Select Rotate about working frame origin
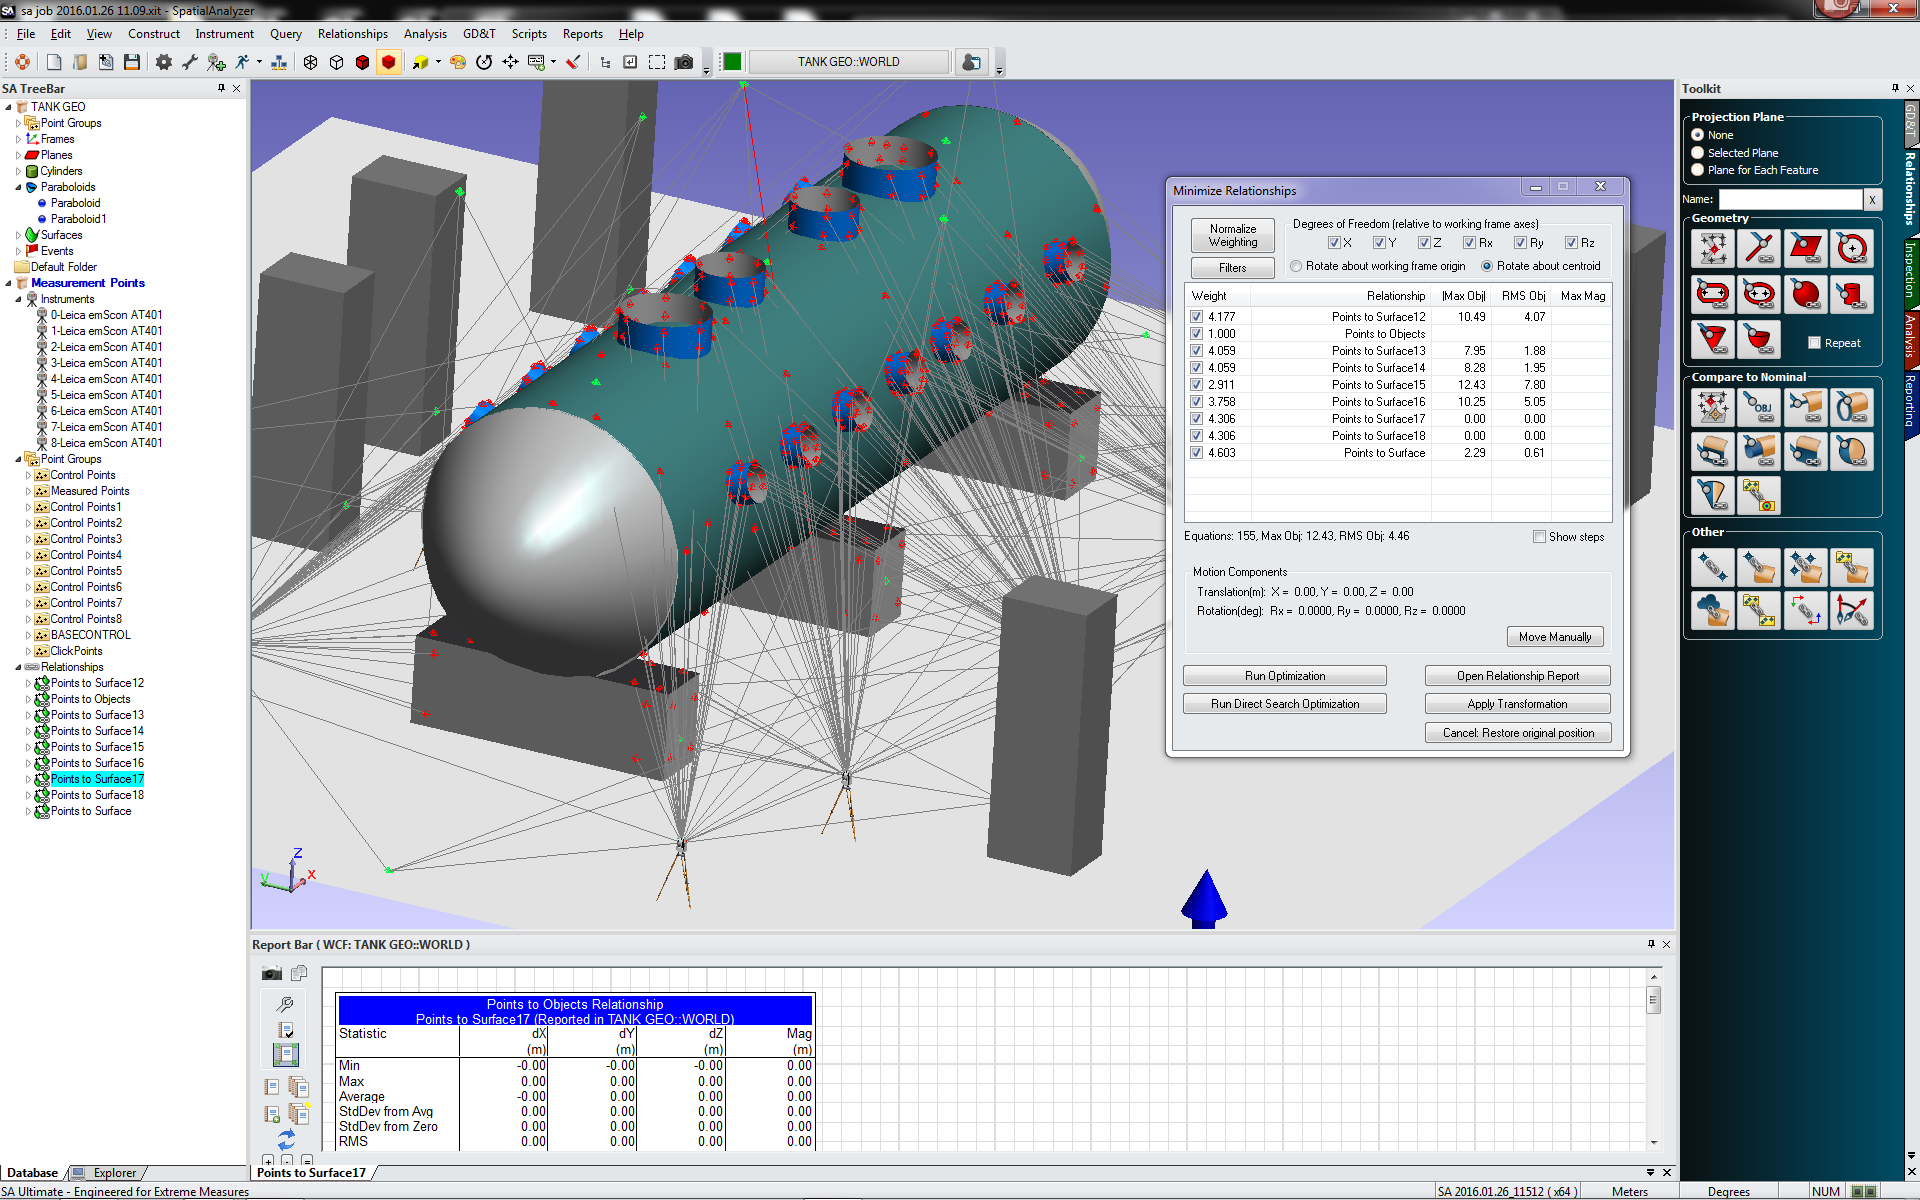 tap(1297, 266)
